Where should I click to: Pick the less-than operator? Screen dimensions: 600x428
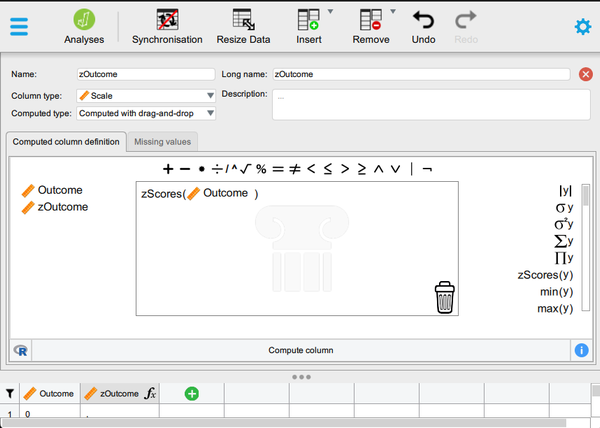click(x=311, y=169)
